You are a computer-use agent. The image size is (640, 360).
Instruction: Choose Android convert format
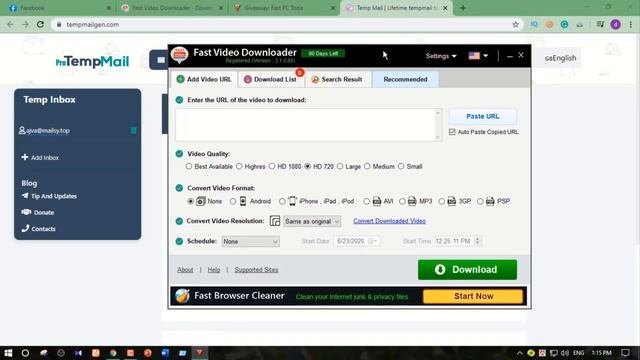(233, 201)
